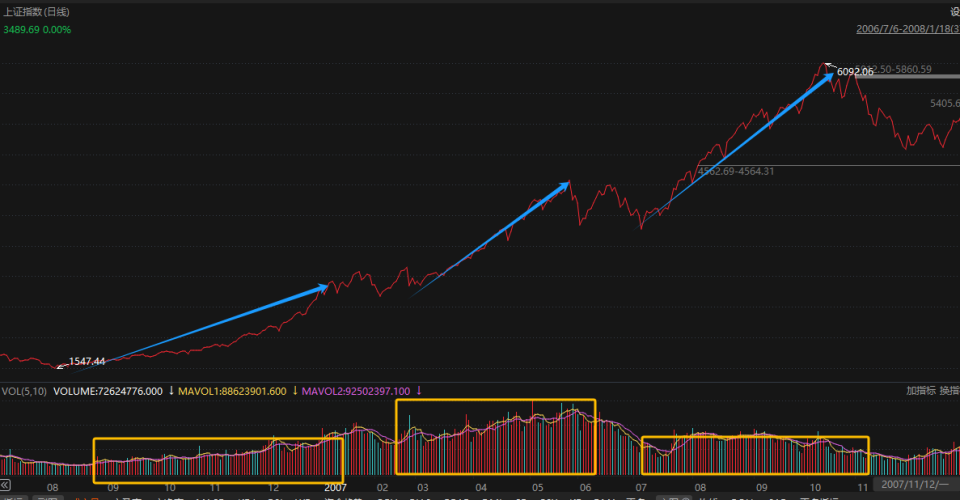Click the 02 month marker on time axis

pyautogui.click(x=382, y=488)
